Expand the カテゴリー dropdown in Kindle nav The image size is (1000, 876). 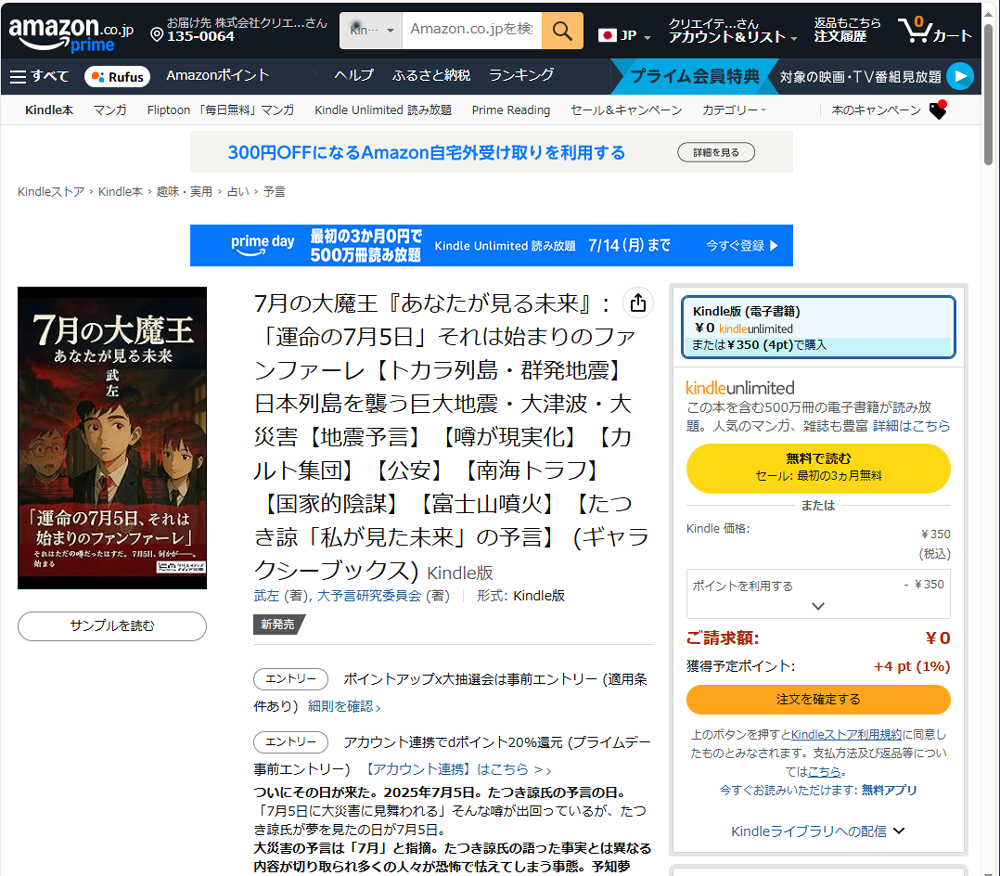coord(733,110)
